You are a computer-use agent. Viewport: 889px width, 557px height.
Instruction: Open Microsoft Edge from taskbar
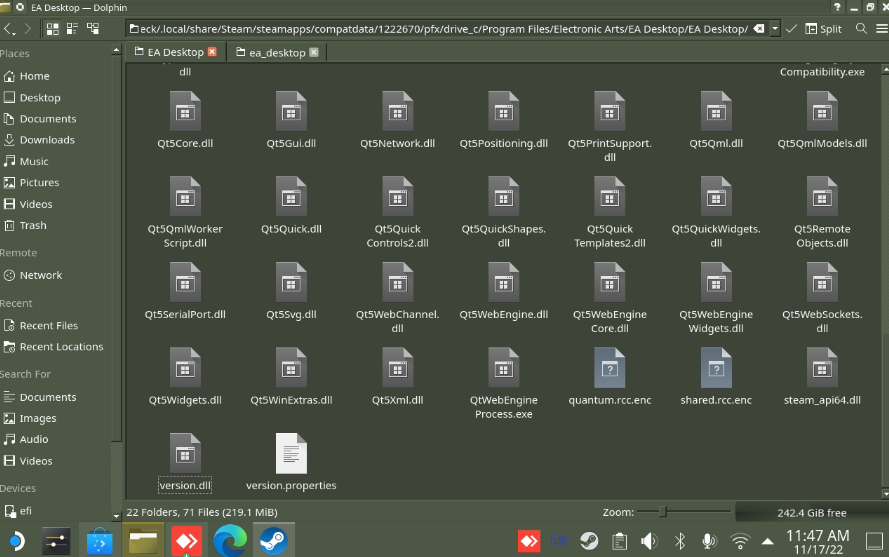(x=230, y=541)
